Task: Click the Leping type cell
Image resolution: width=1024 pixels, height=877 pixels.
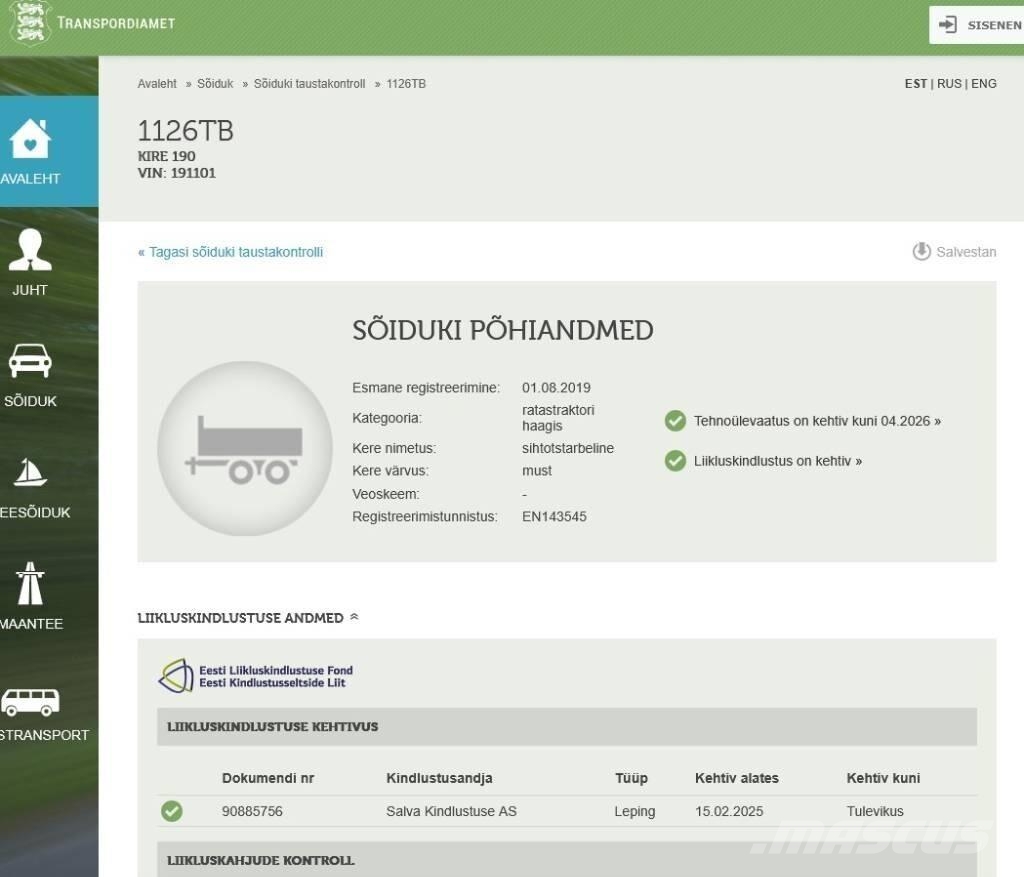Action: tap(635, 811)
